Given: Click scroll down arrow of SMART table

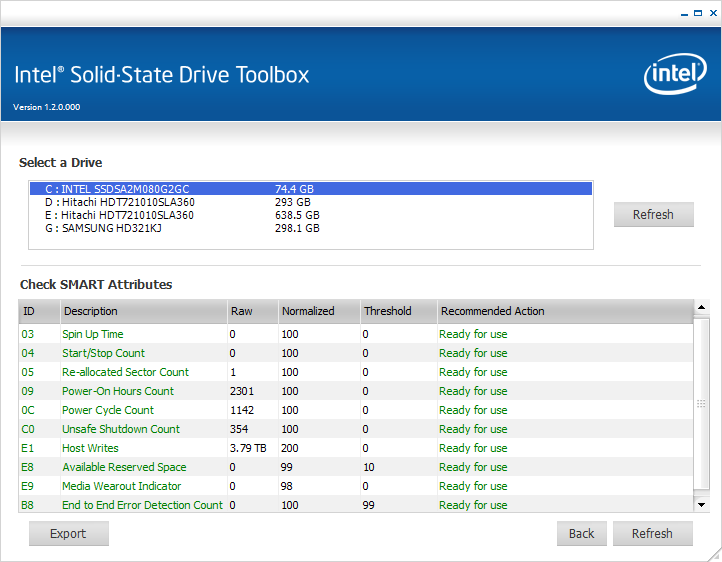Looking at the screenshot, I should [701, 504].
